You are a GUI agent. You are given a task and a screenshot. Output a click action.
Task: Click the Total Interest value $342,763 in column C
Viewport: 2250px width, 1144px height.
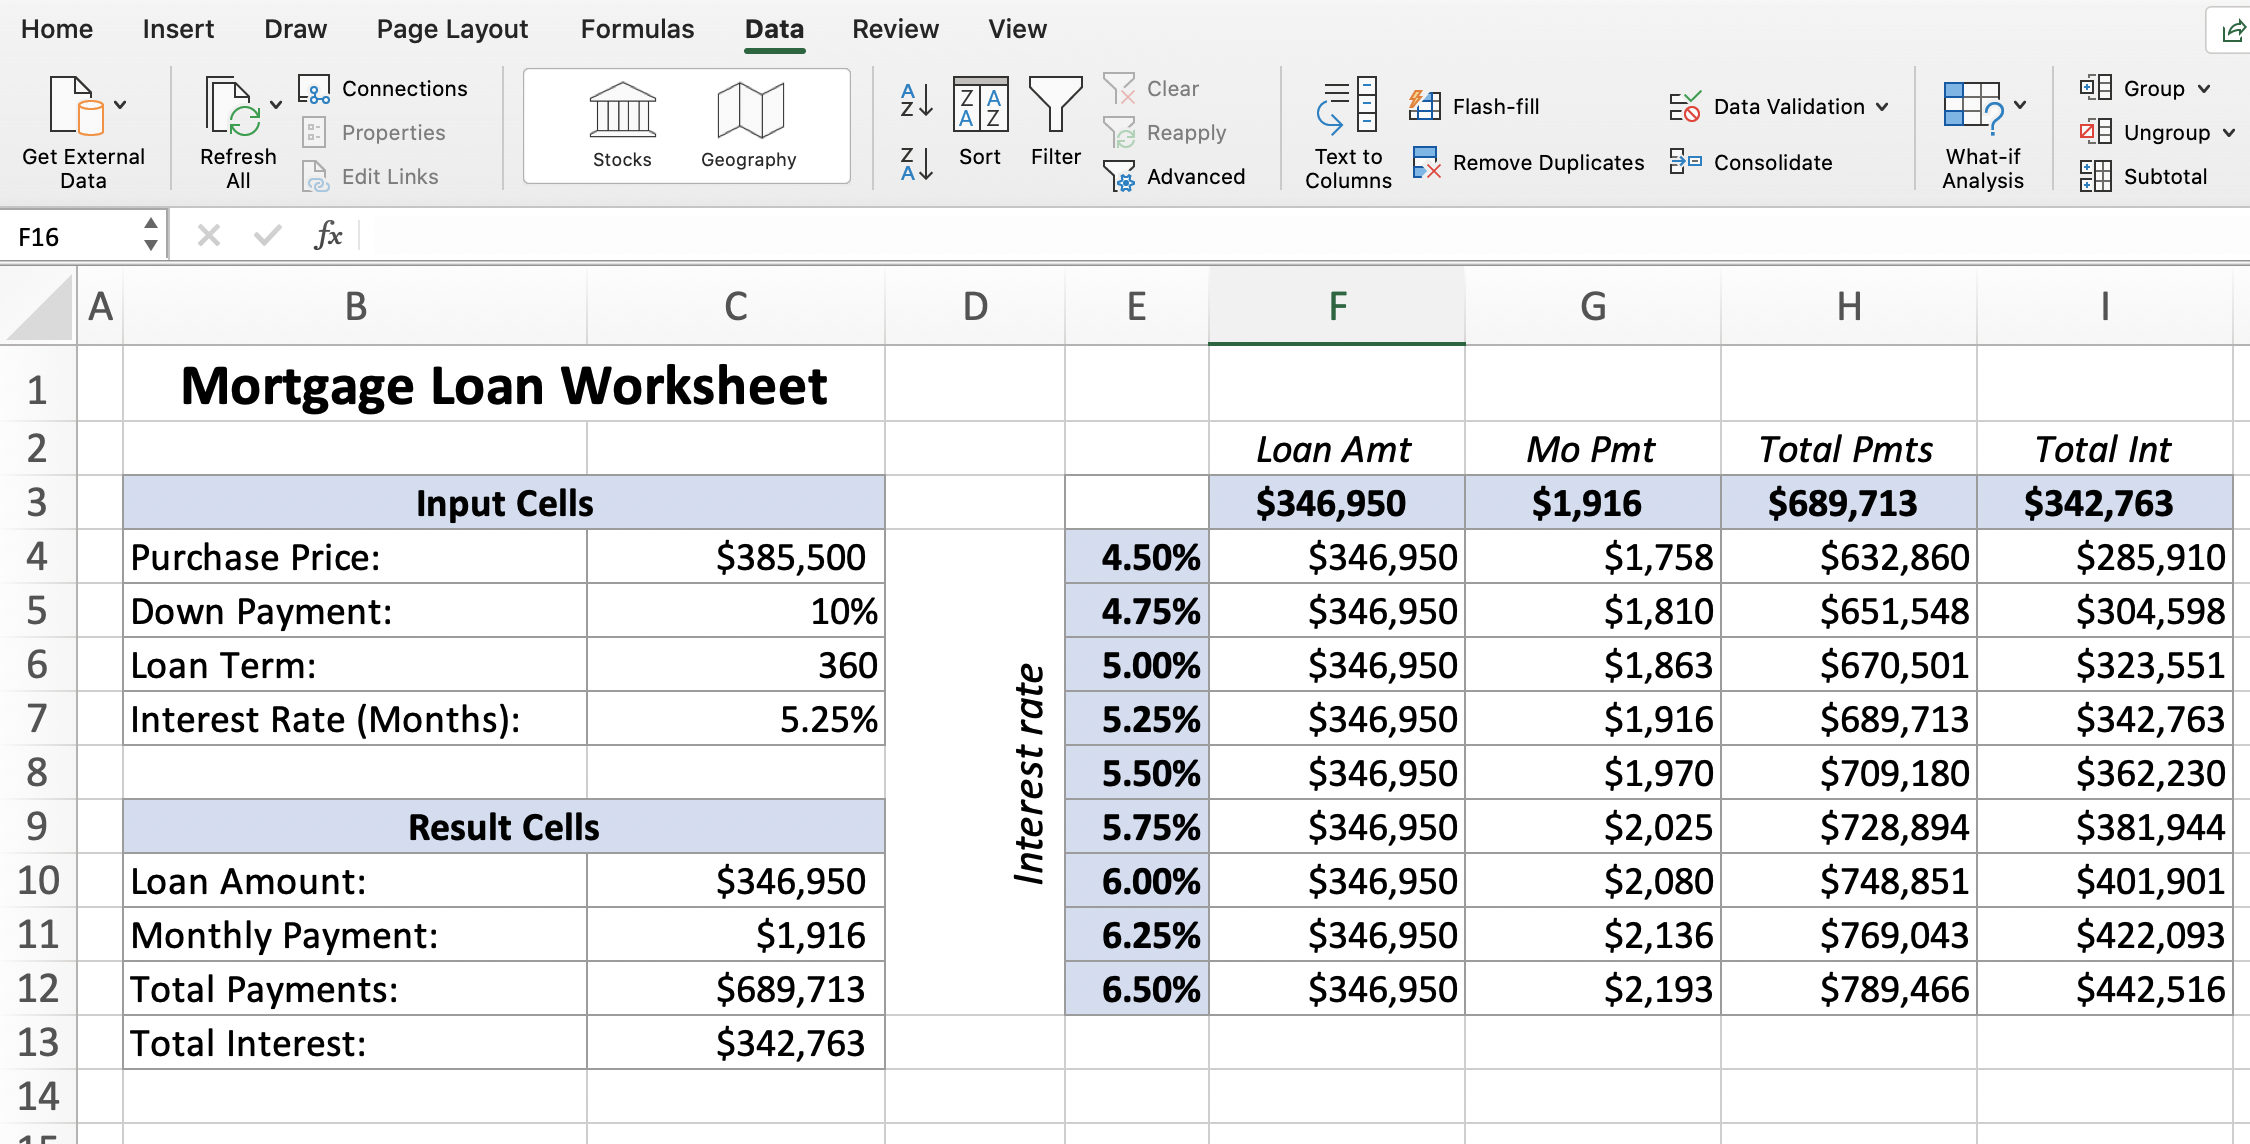tap(736, 1043)
